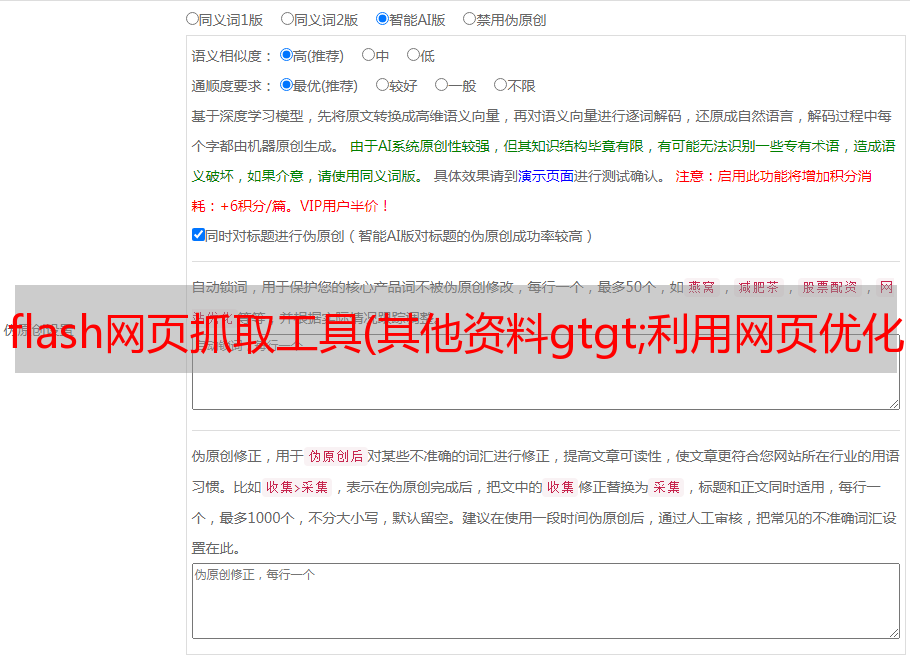Set 通顺度要求 to 一般
This screenshot has width=911, height=658.
tap(442, 85)
